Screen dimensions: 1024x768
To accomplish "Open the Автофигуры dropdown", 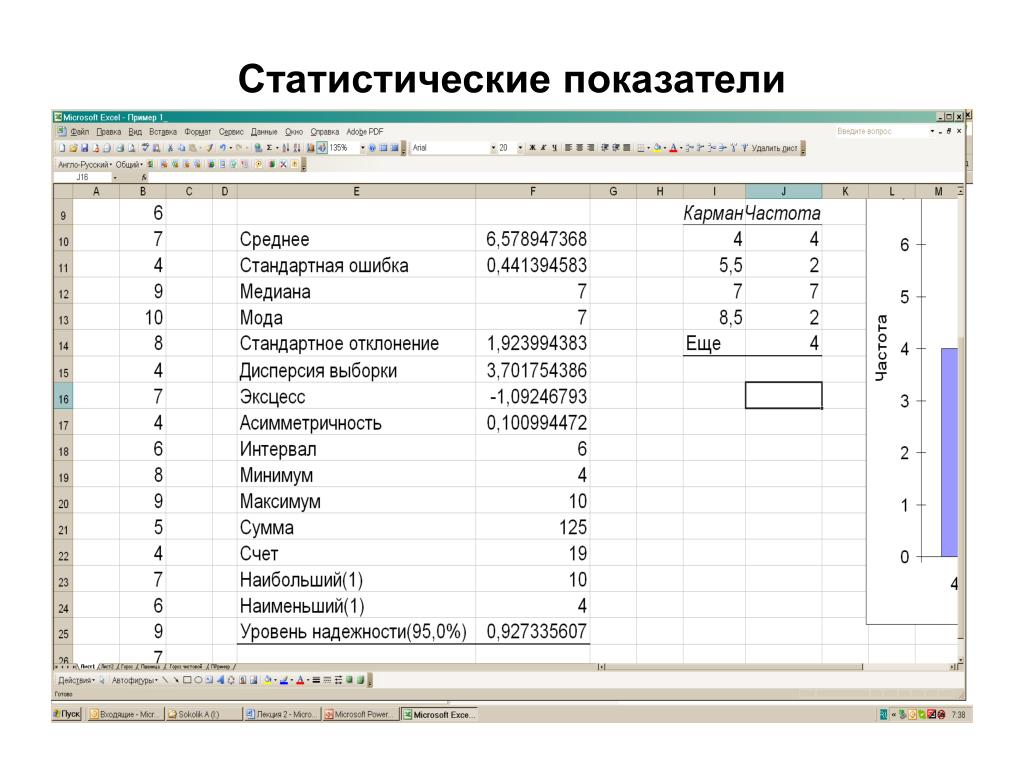I will 135,680.
